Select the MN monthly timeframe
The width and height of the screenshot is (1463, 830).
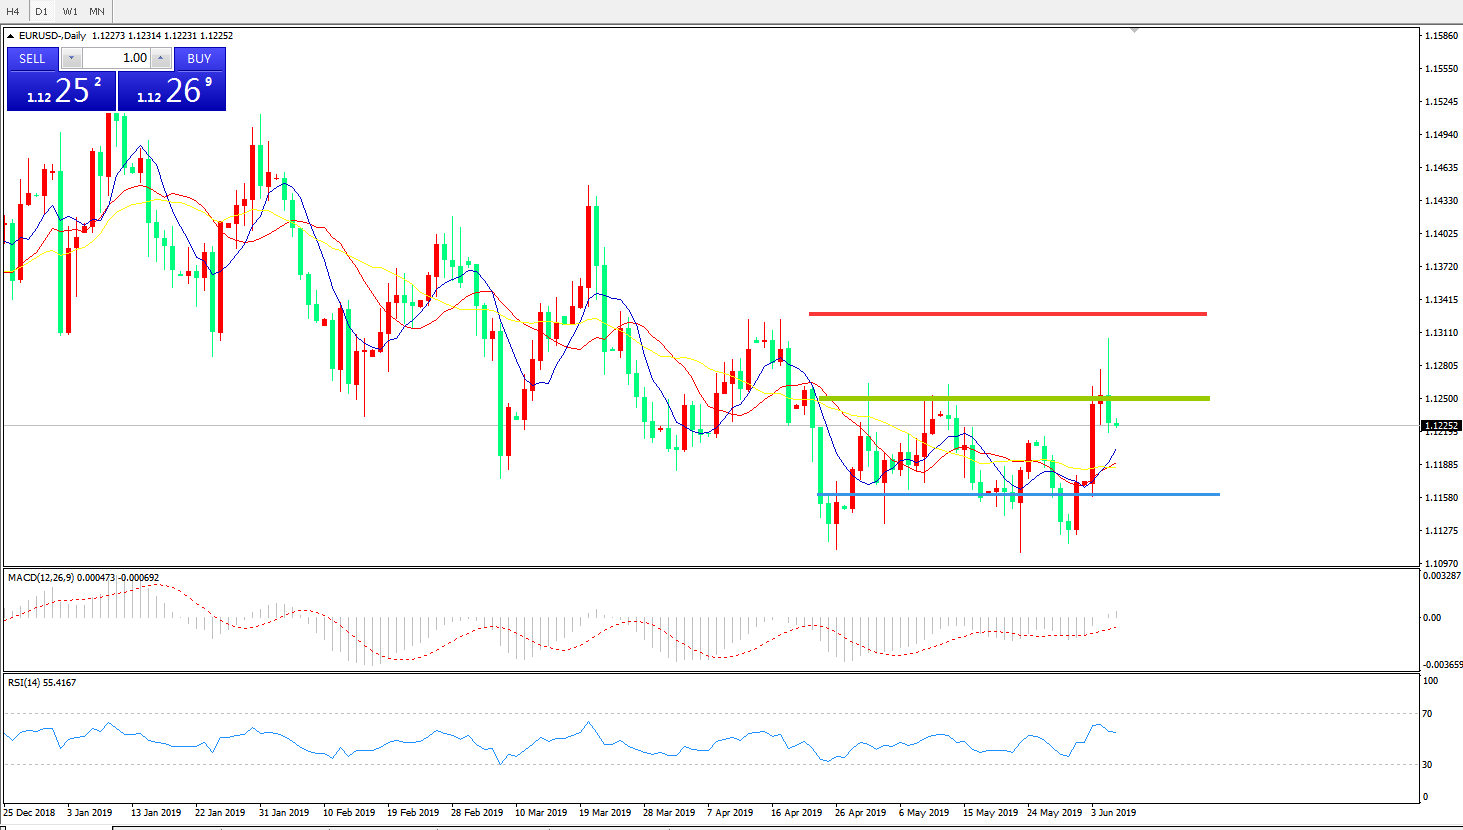[x=97, y=11]
